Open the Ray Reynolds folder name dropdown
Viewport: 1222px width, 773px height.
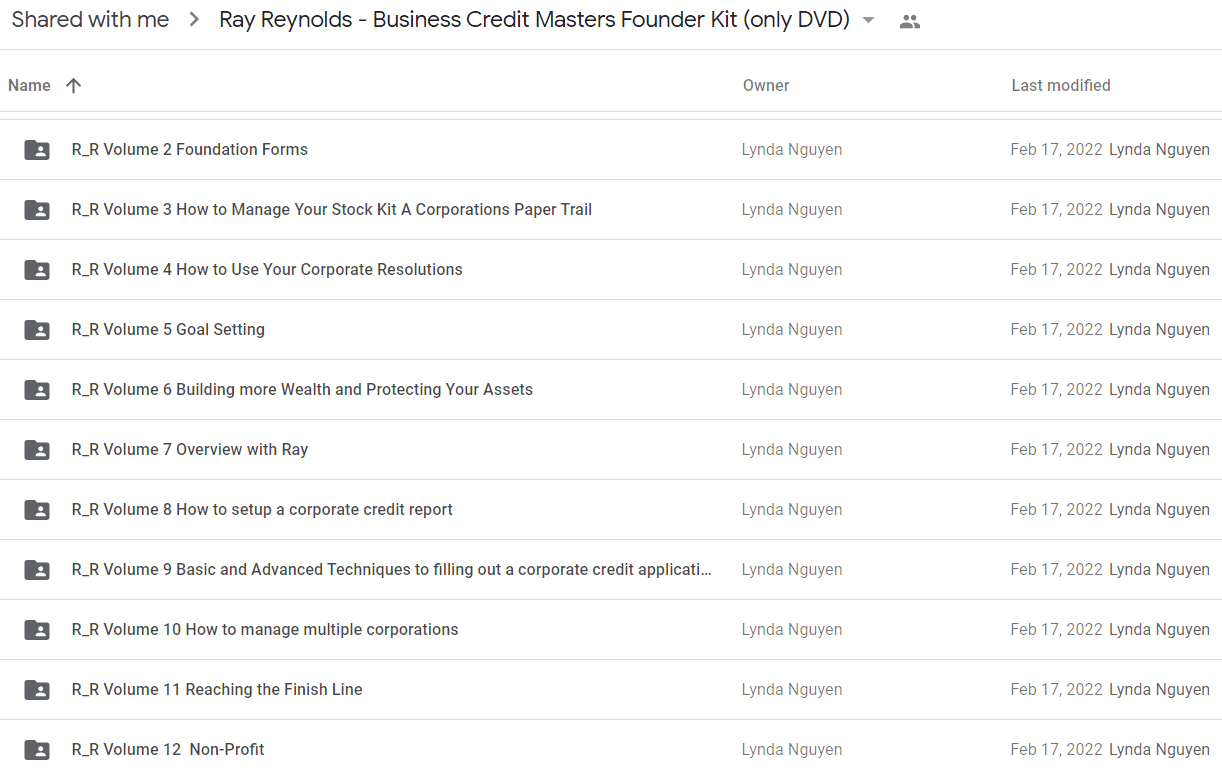[x=868, y=21]
